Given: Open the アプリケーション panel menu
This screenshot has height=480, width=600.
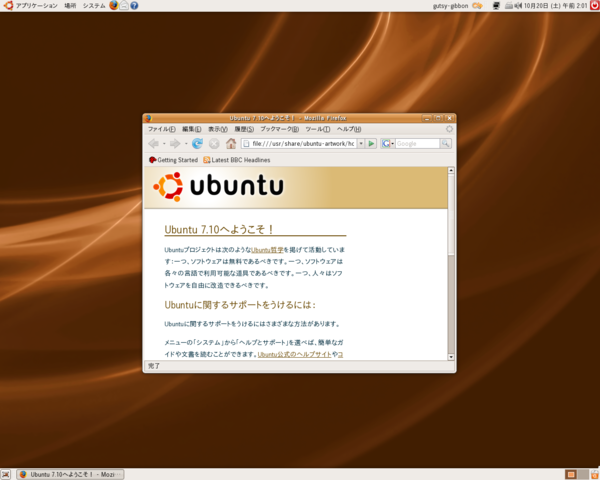Looking at the screenshot, I should (36, 5).
